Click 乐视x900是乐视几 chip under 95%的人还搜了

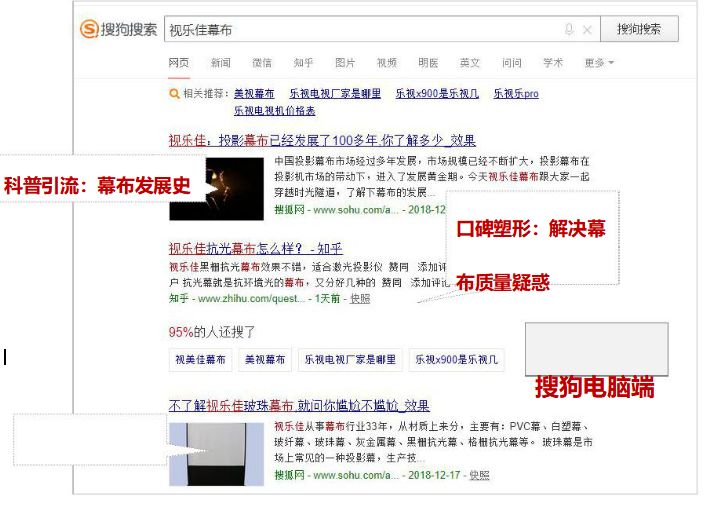(x=457, y=360)
